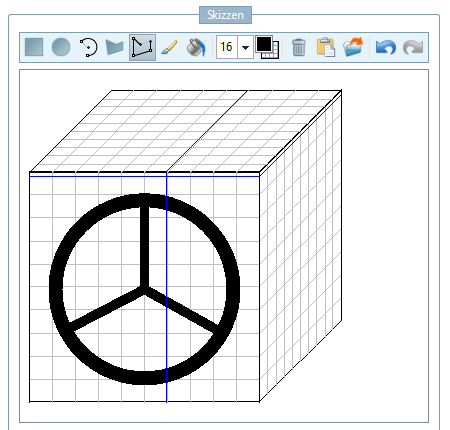Screen dimensions: 450x430
Task: Click the center of the drawn circle
Action: point(144,289)
